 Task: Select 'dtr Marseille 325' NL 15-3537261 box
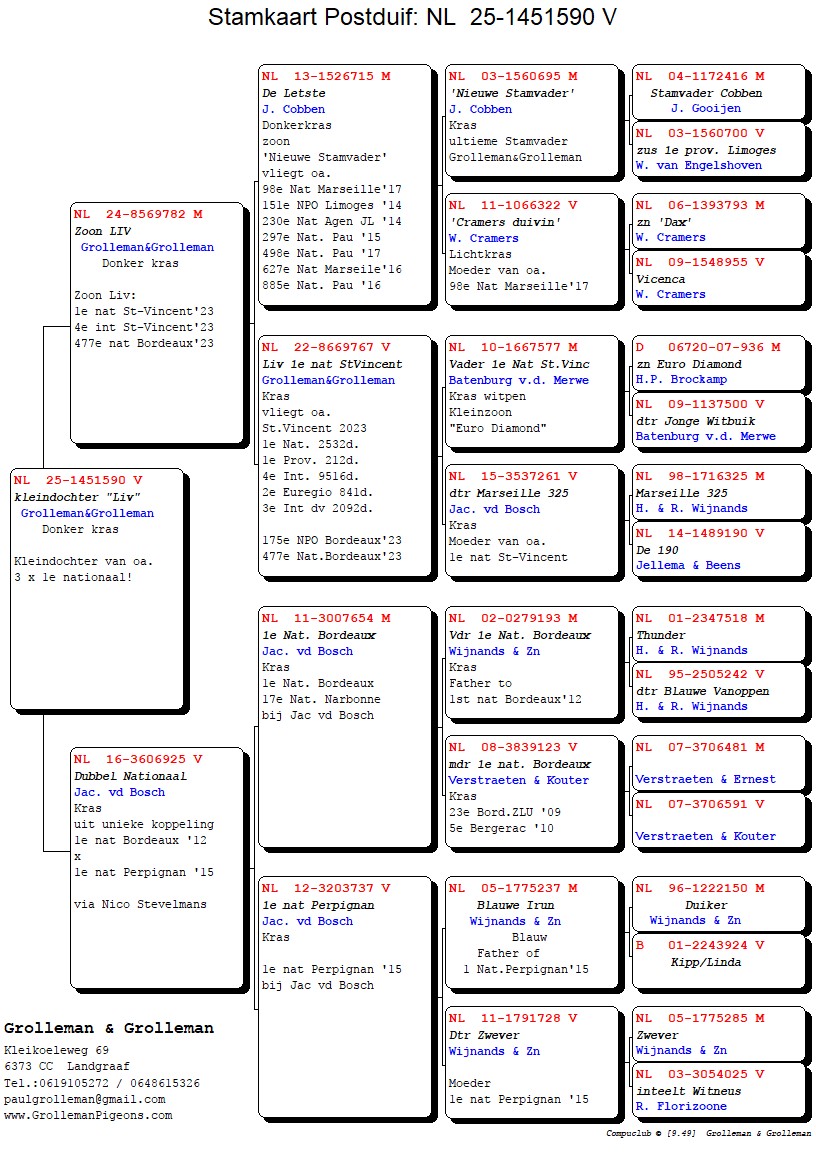coord(532,520)
